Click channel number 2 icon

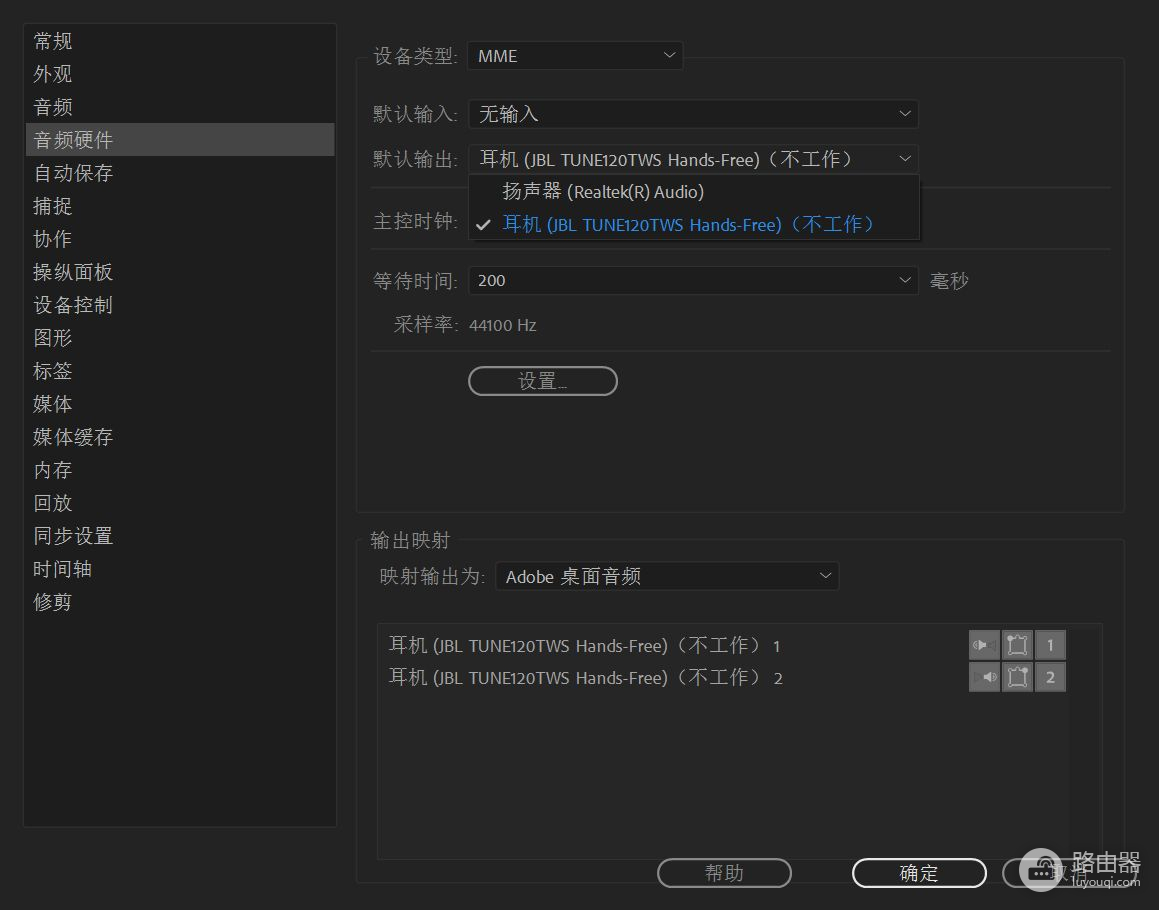[1050, 677]
